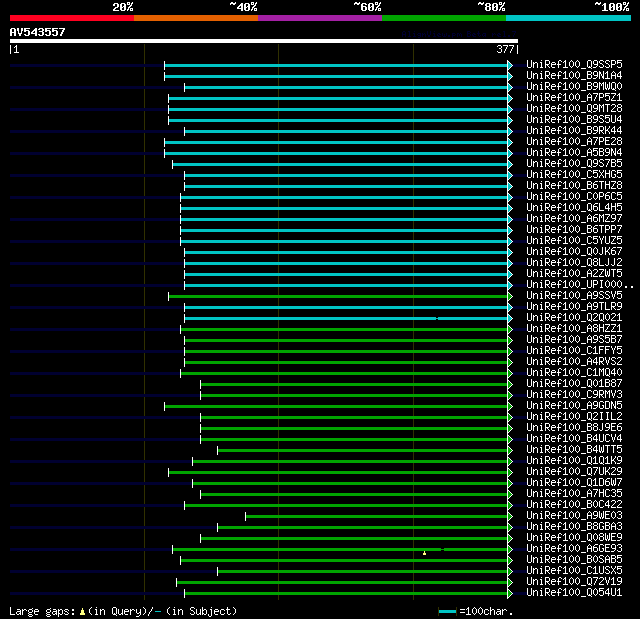The image size is (640, 619).
Task: Click the UniRef100_A9S5B7 label
Action: tap(574, 340)
